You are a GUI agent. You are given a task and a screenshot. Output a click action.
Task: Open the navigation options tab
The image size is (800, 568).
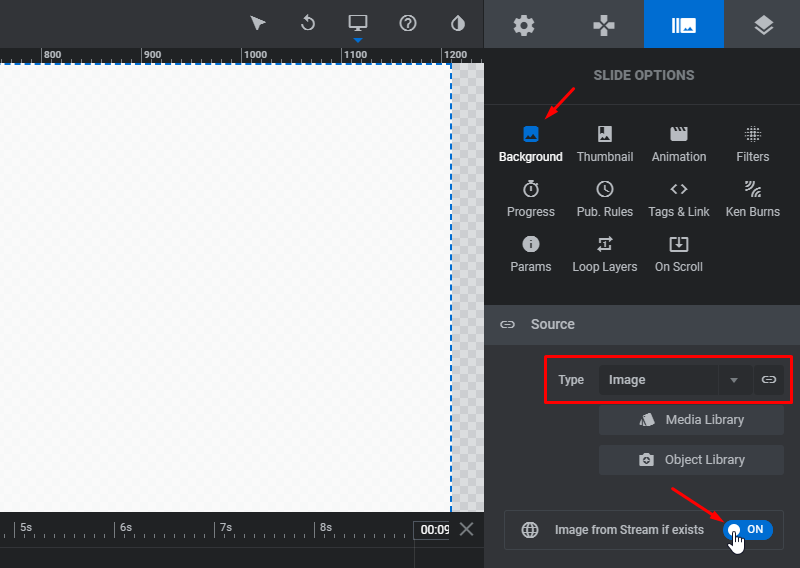click(x=604, y=24)
